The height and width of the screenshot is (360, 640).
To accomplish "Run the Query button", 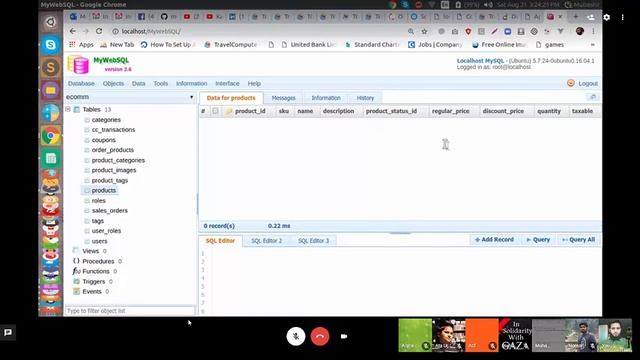I will click(x=538, y=240).
